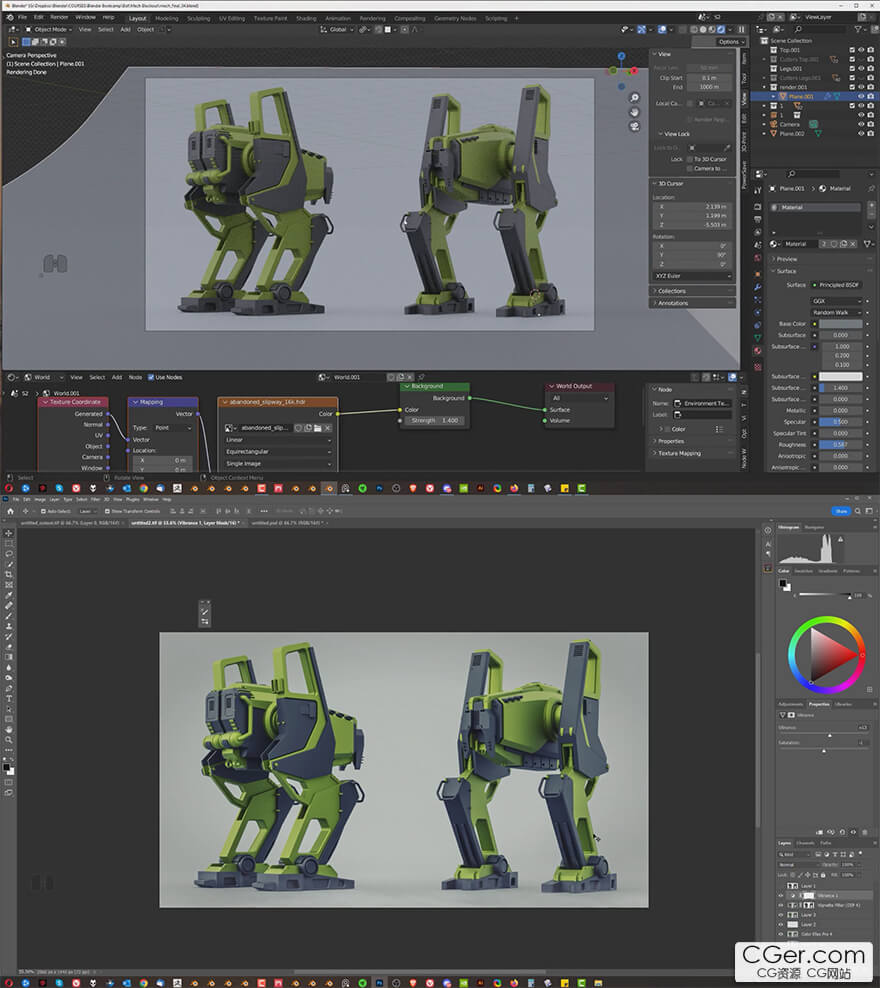Click the Options button in Blender viewport header
Screen dimensions: 880x988
point(731,42)
